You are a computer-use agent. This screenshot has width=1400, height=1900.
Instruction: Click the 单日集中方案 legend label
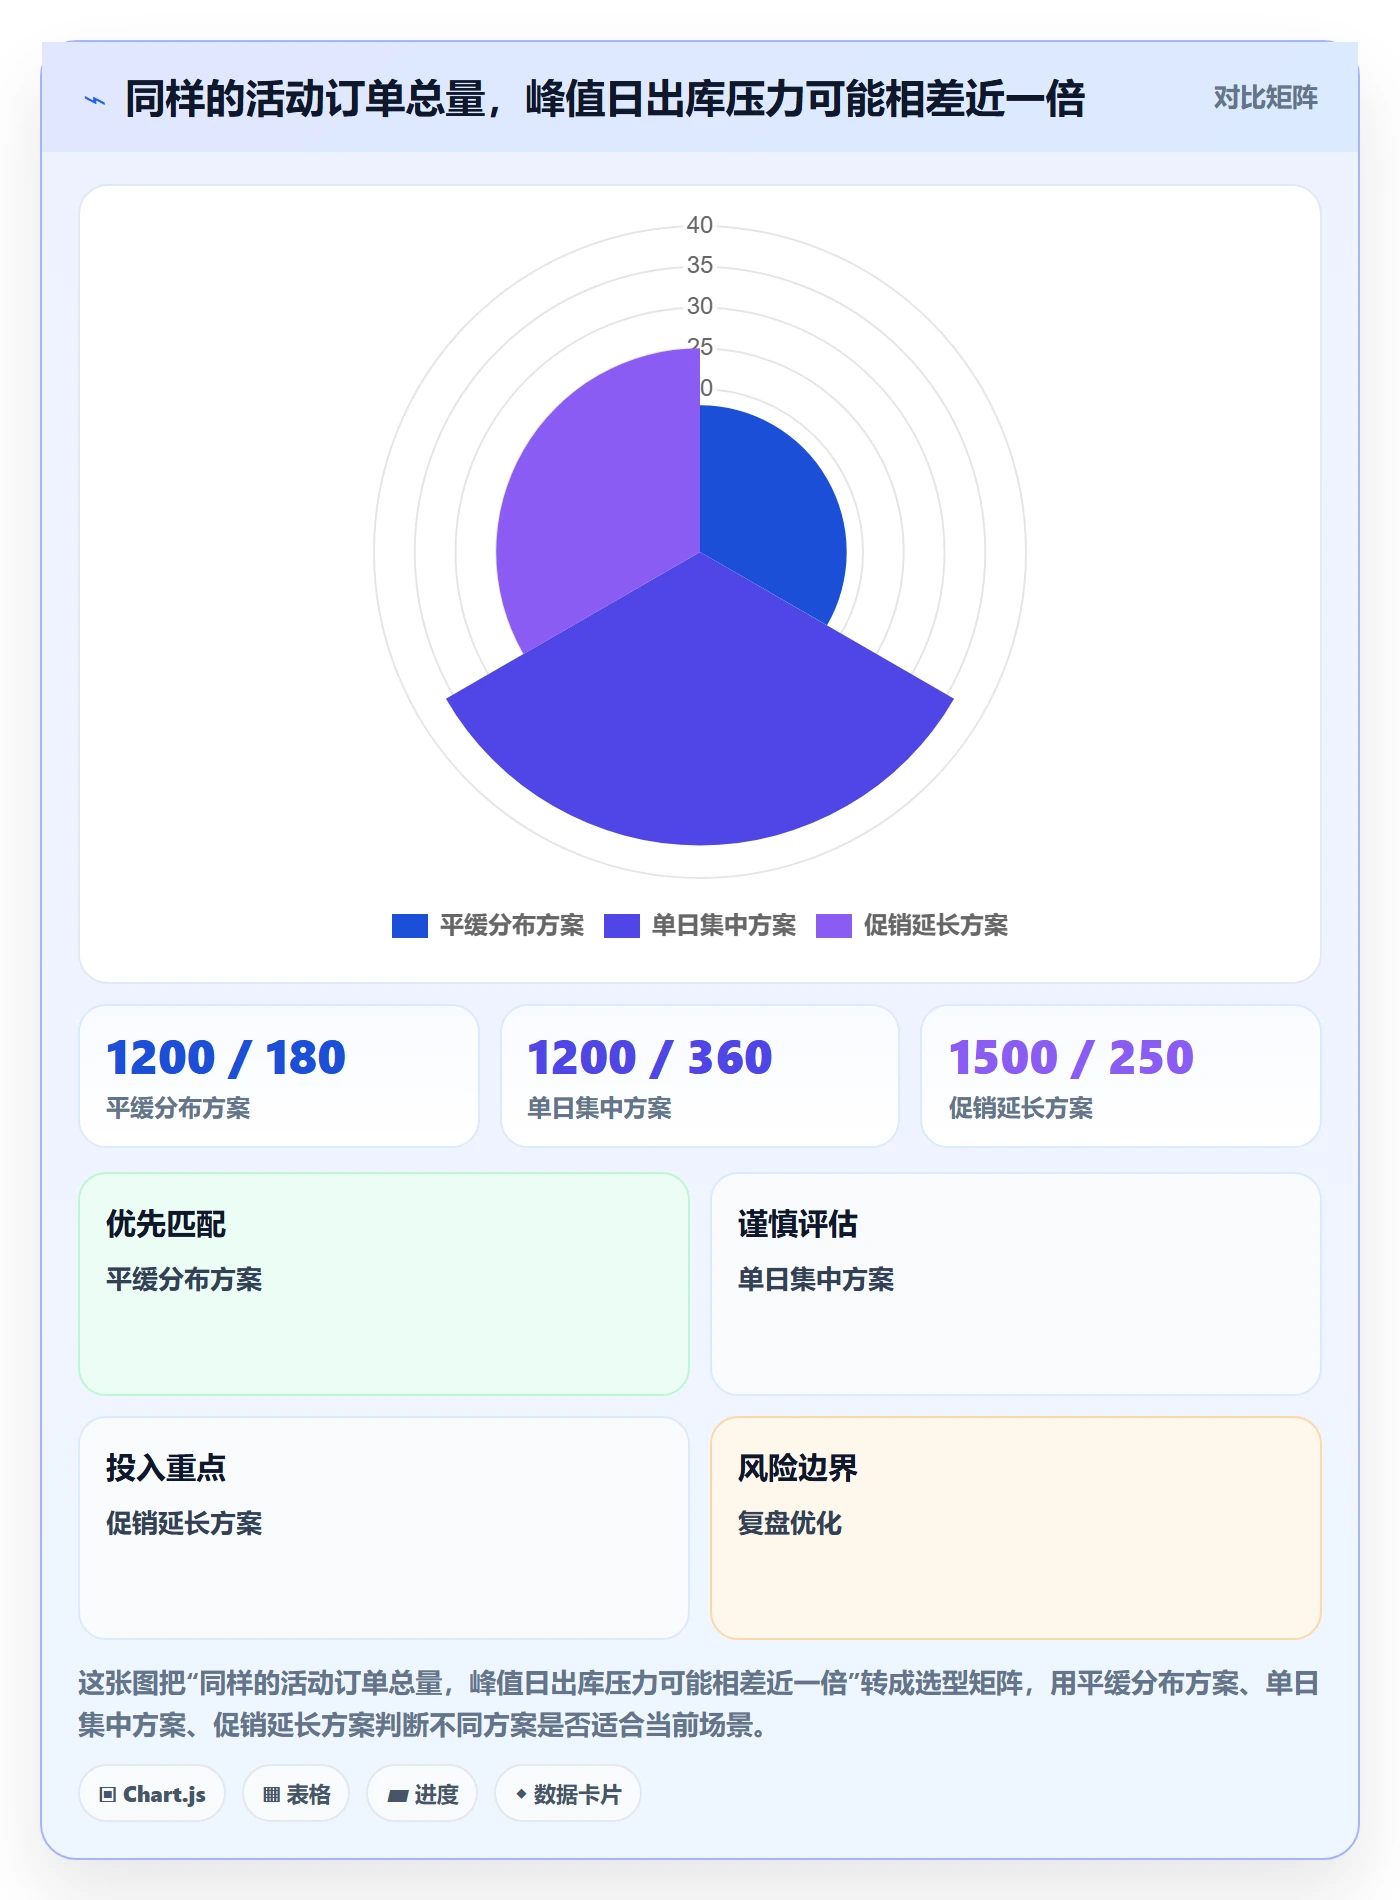(724, 926)
